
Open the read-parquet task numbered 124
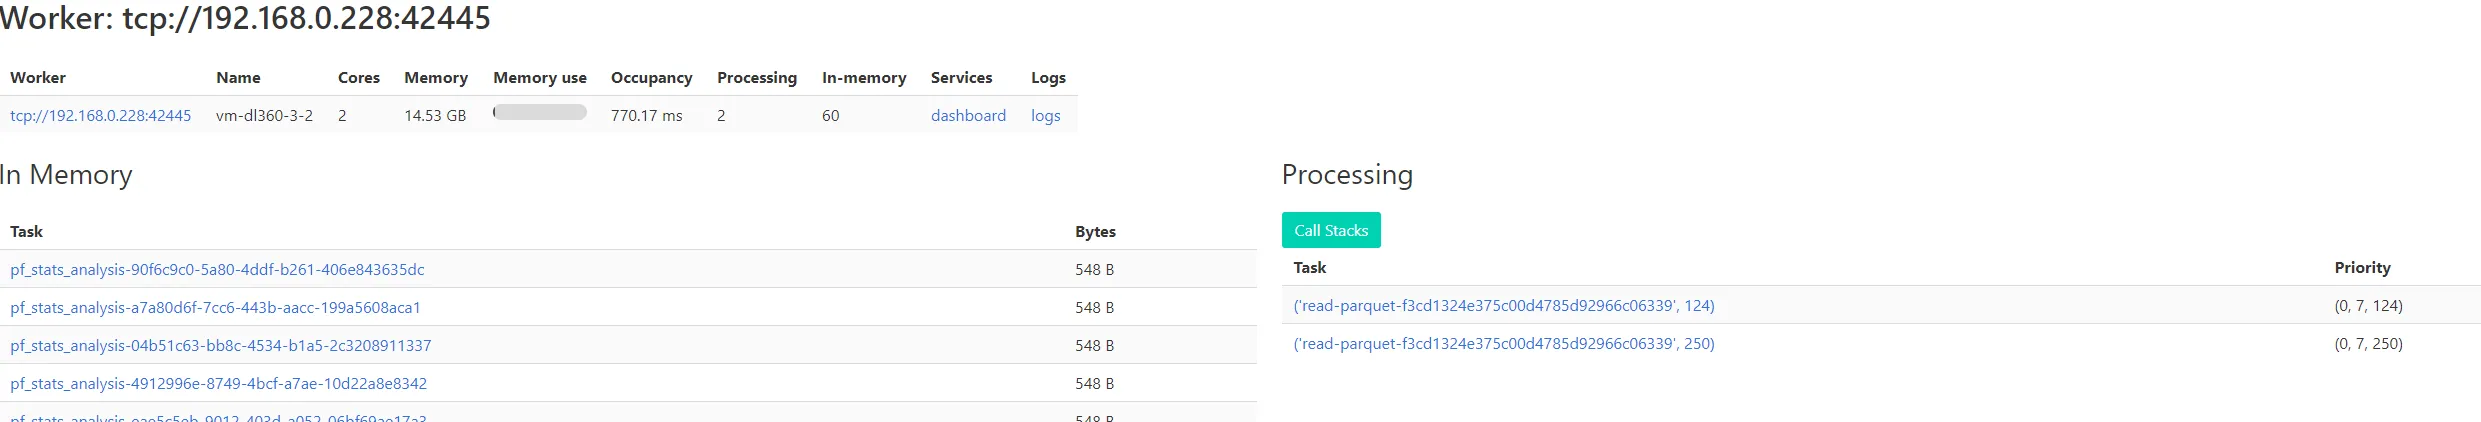pos(1503,306)
